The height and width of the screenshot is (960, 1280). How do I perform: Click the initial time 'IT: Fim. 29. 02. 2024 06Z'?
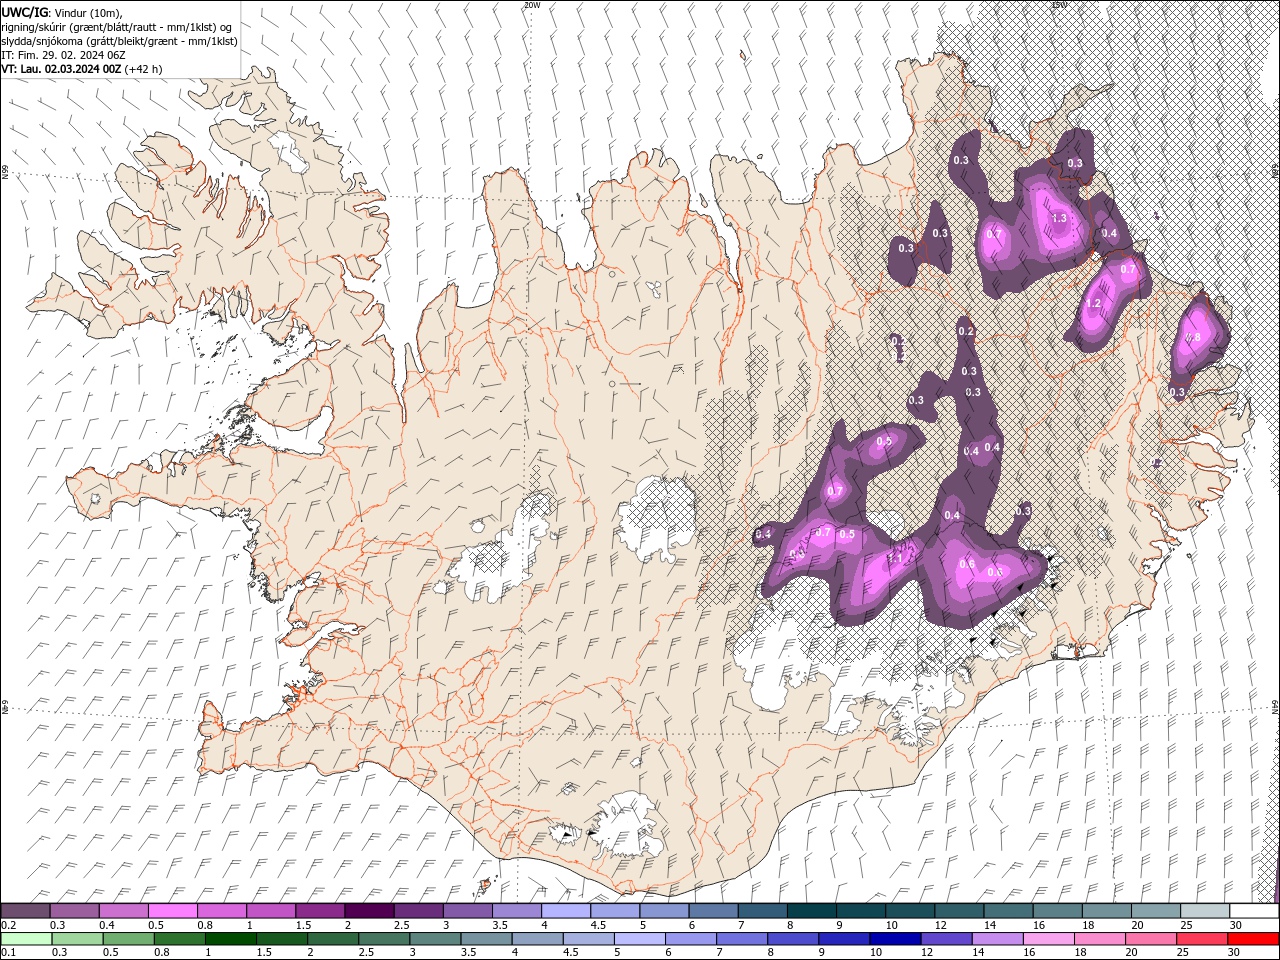pos(63,55)
